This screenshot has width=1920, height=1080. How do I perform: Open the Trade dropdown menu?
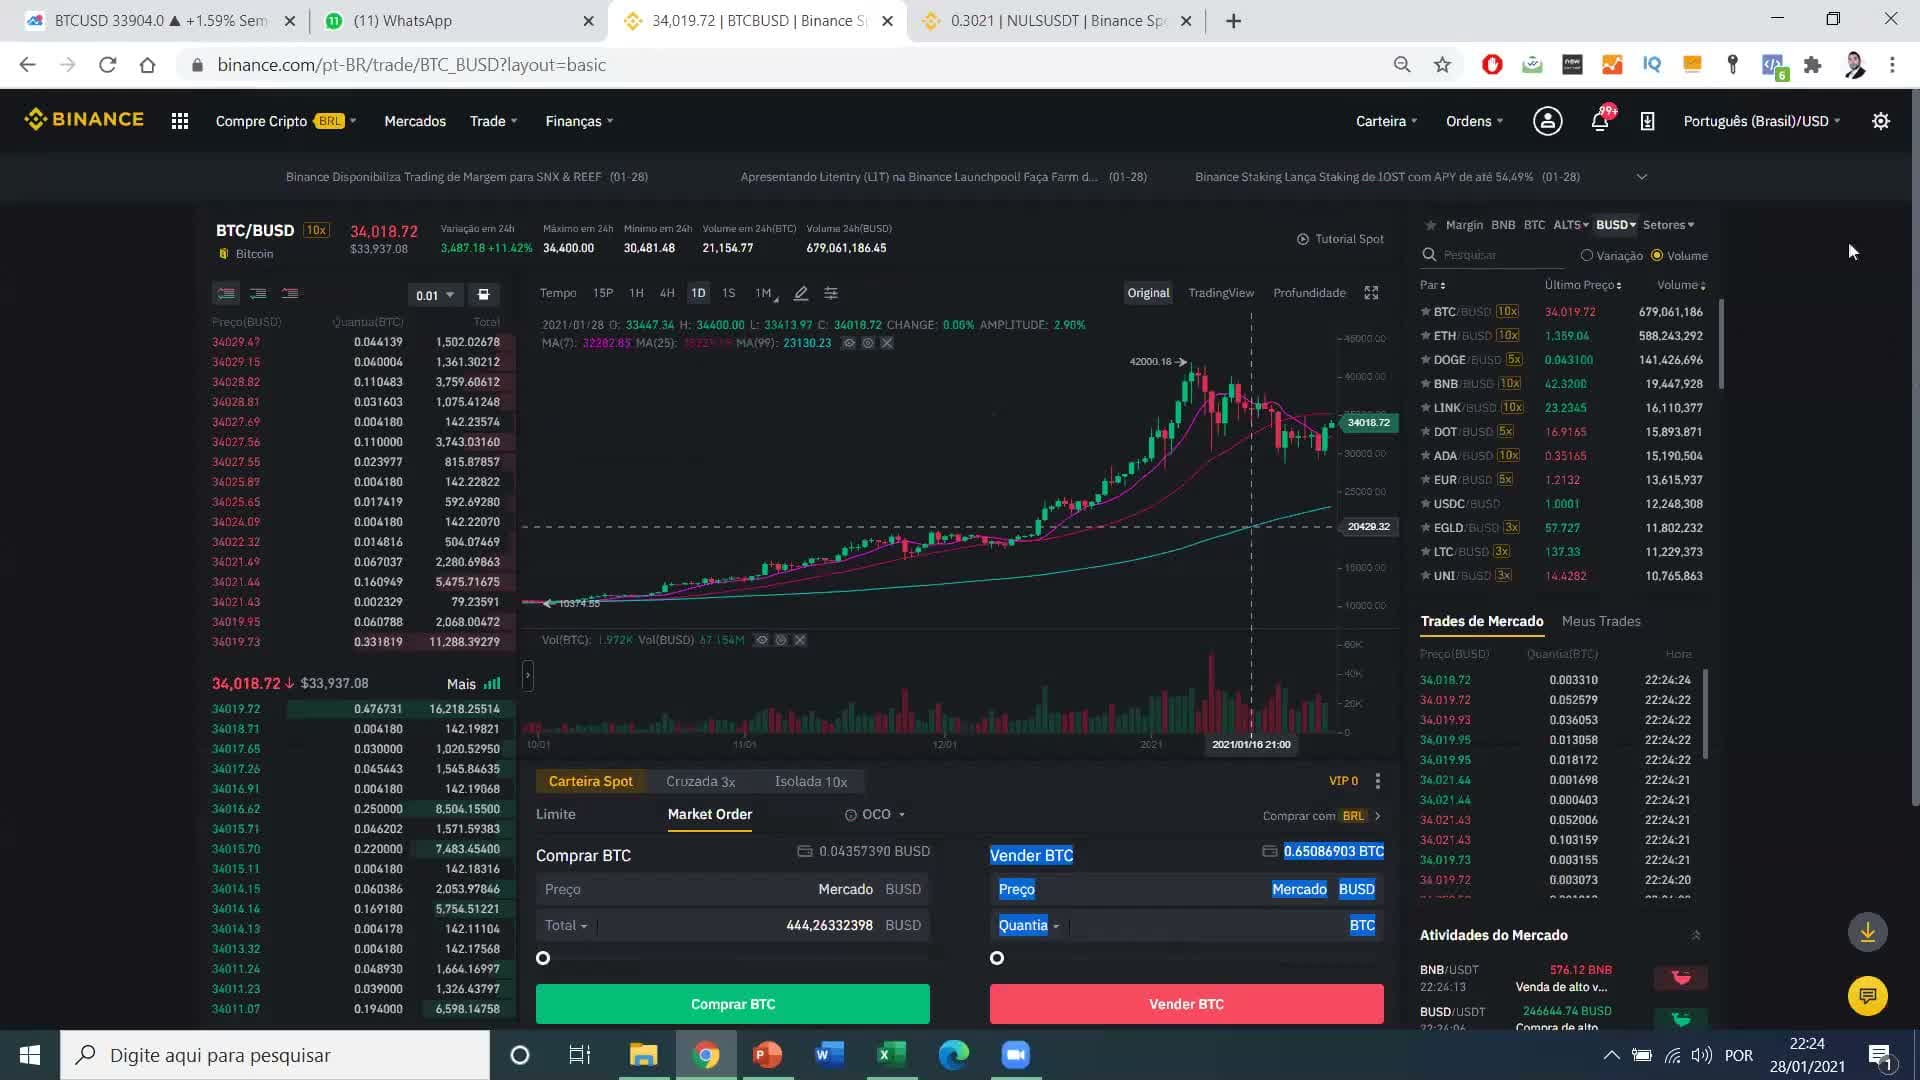click(493, 121)
